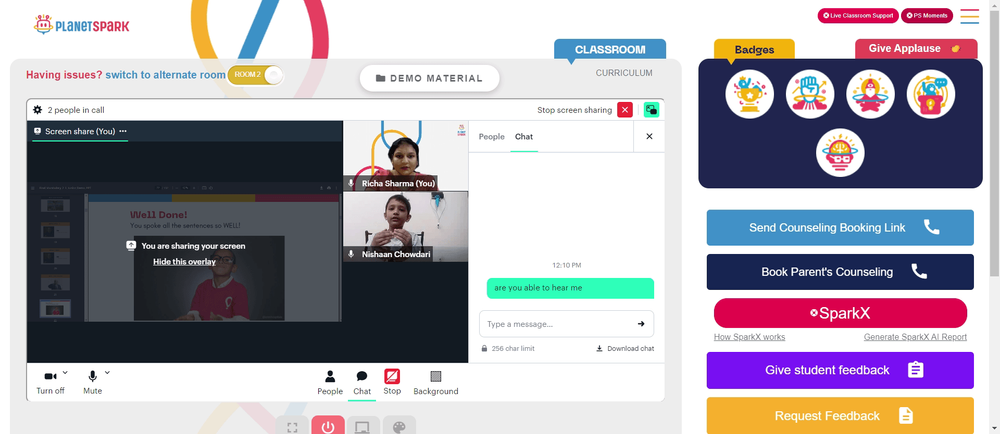Expand microphone options chevron
This screenshot has height=434, width=1000.
(x=107, y=373)
